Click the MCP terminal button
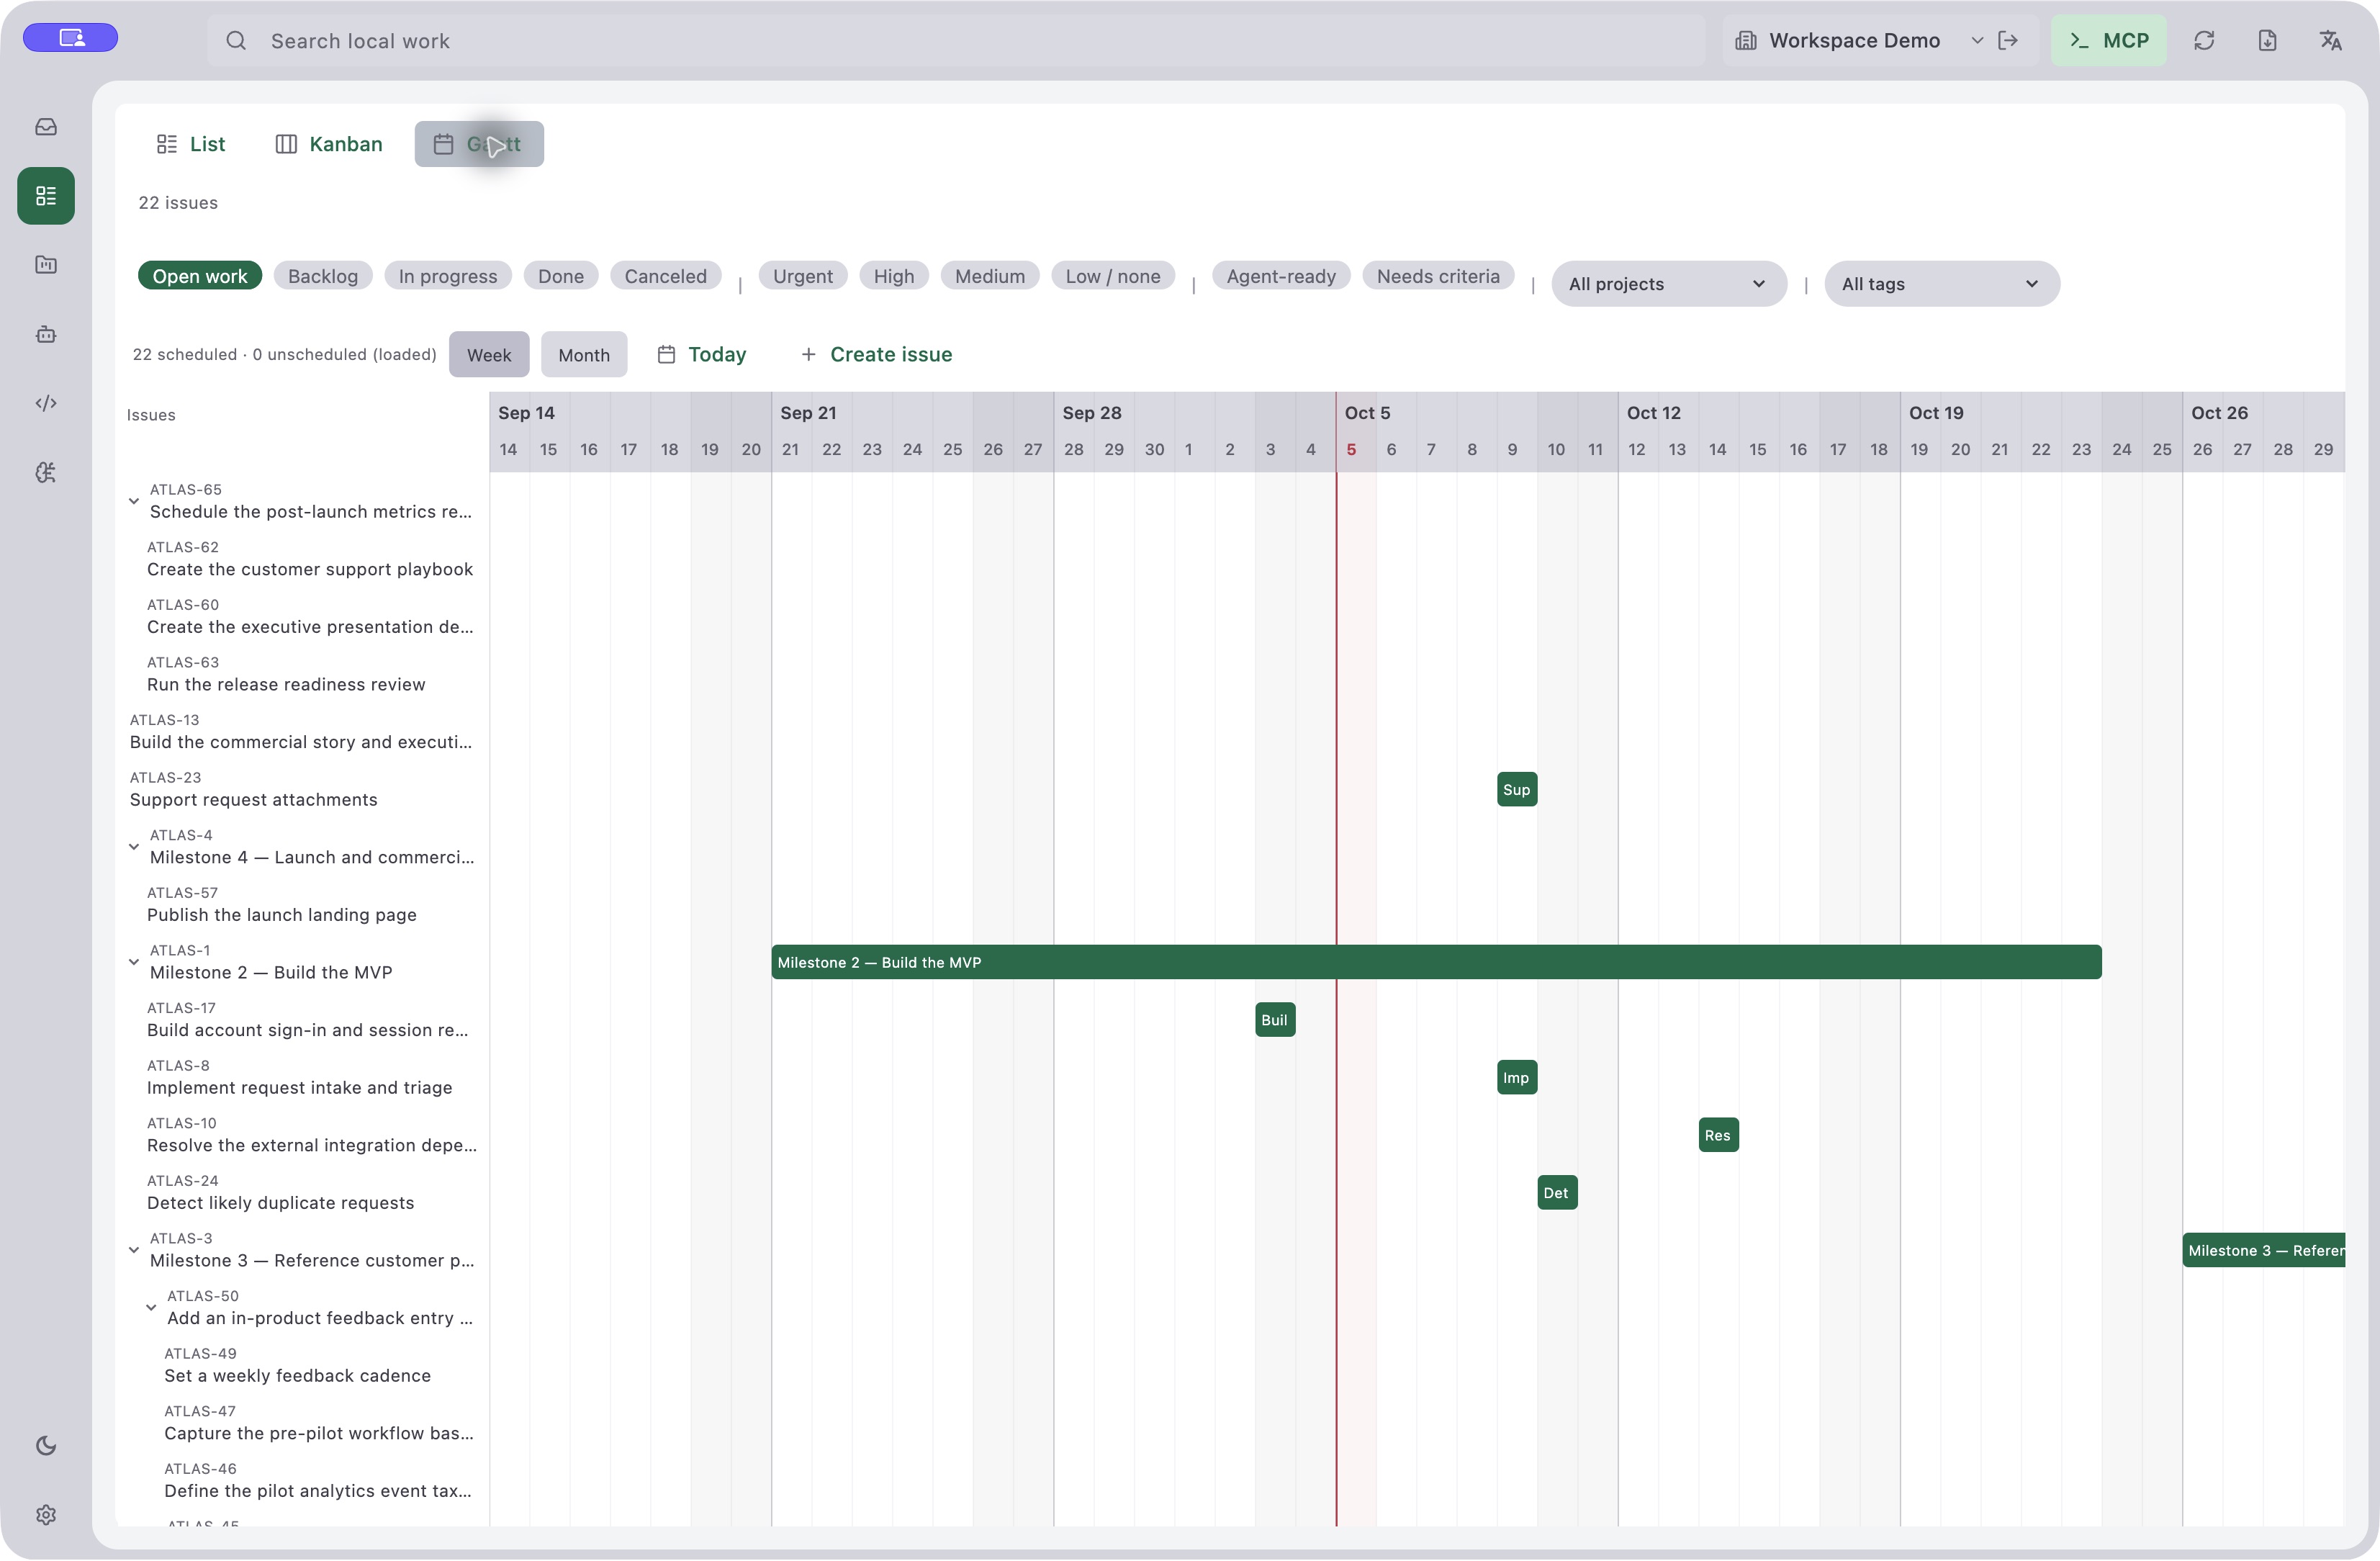2380x1561 pixels. [2109, 40]
